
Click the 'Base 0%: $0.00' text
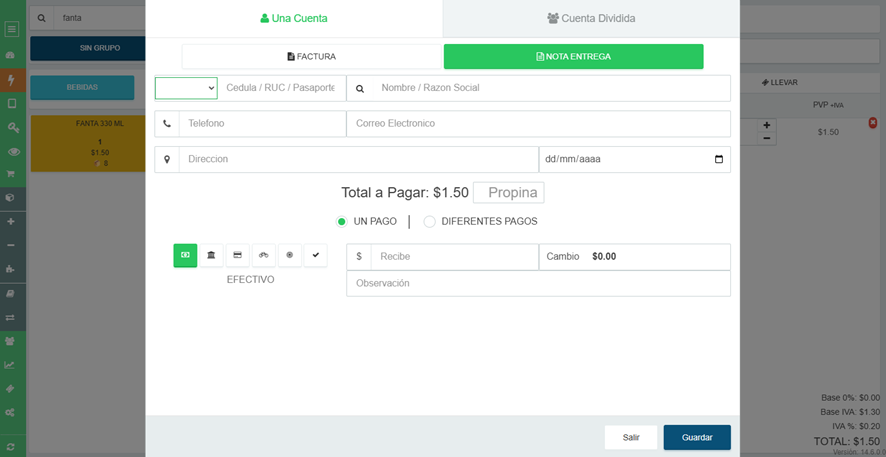tap(850, 398)
